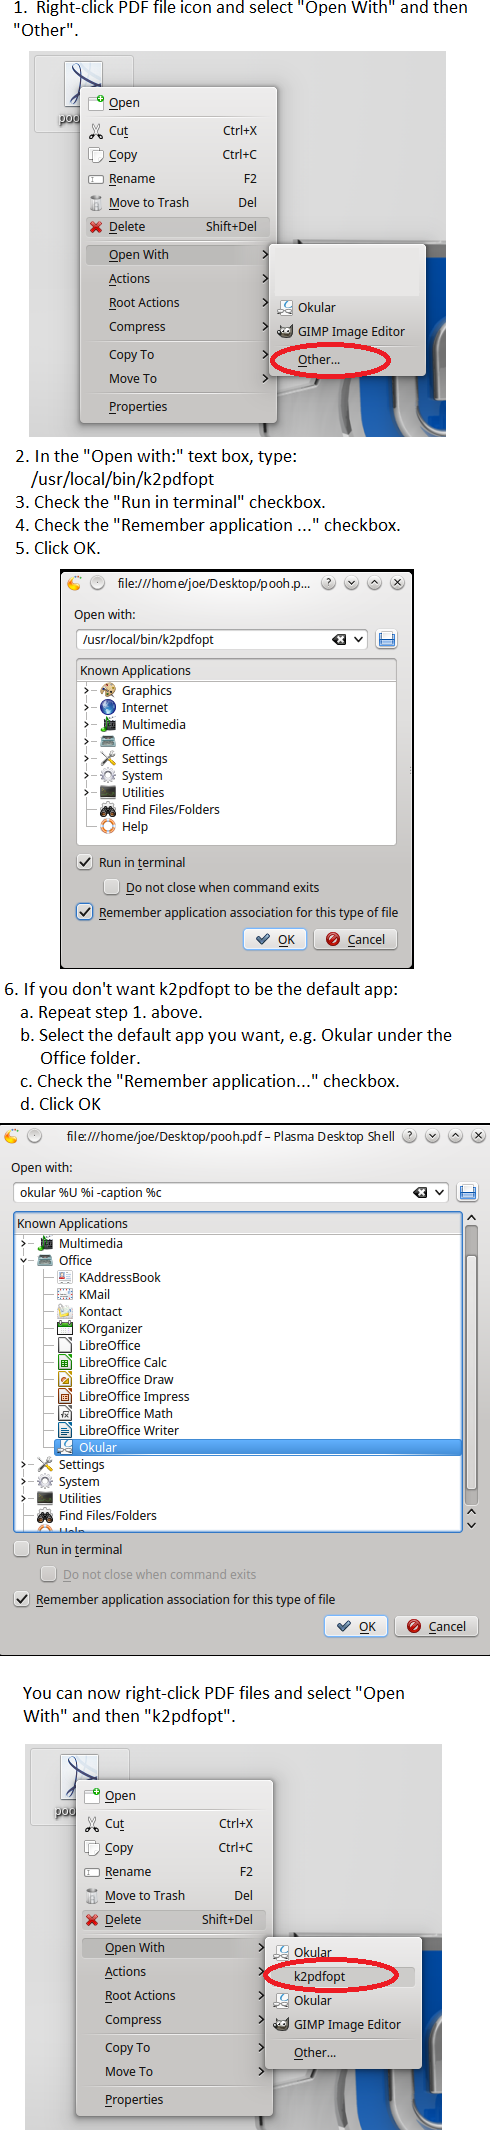The image size is (490, 2130).
Task: Click the clear-text icon in k2pdfopt field
Action: coord(339,639)
